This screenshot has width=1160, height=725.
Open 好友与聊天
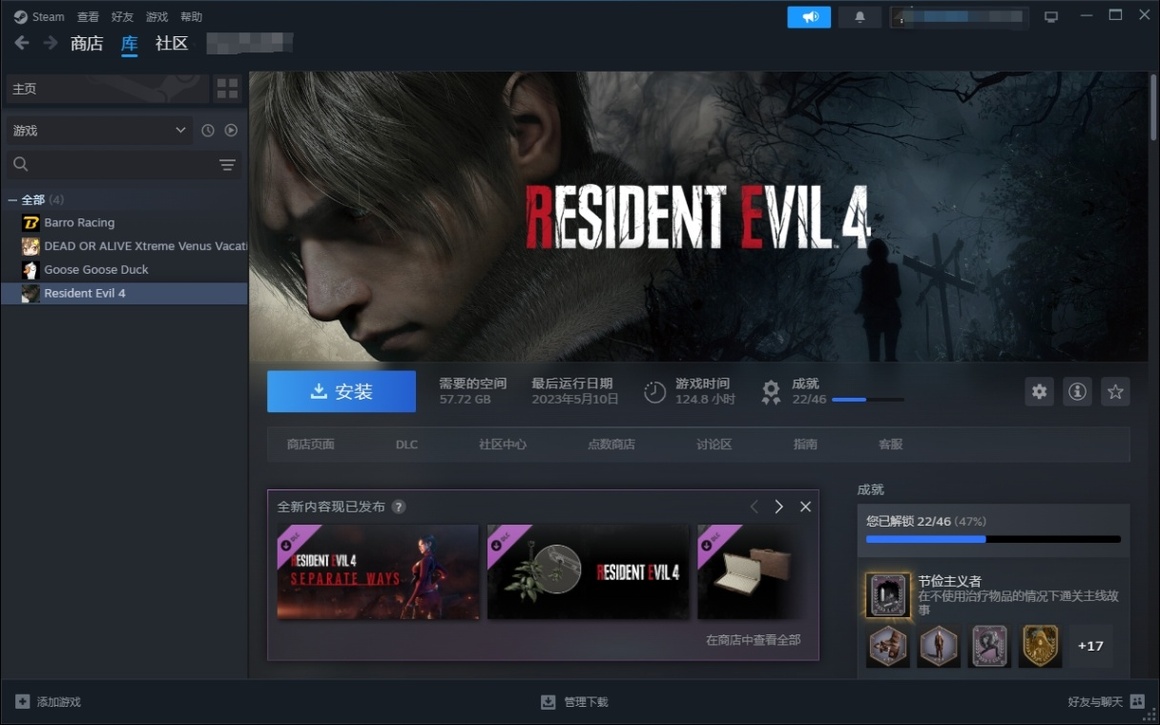(1106, 701)
